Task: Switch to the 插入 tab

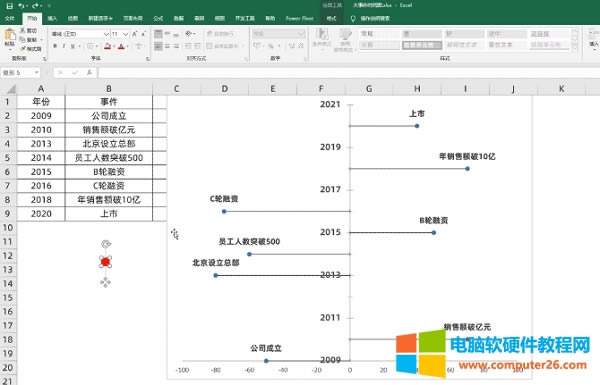Action: (52, 18)
